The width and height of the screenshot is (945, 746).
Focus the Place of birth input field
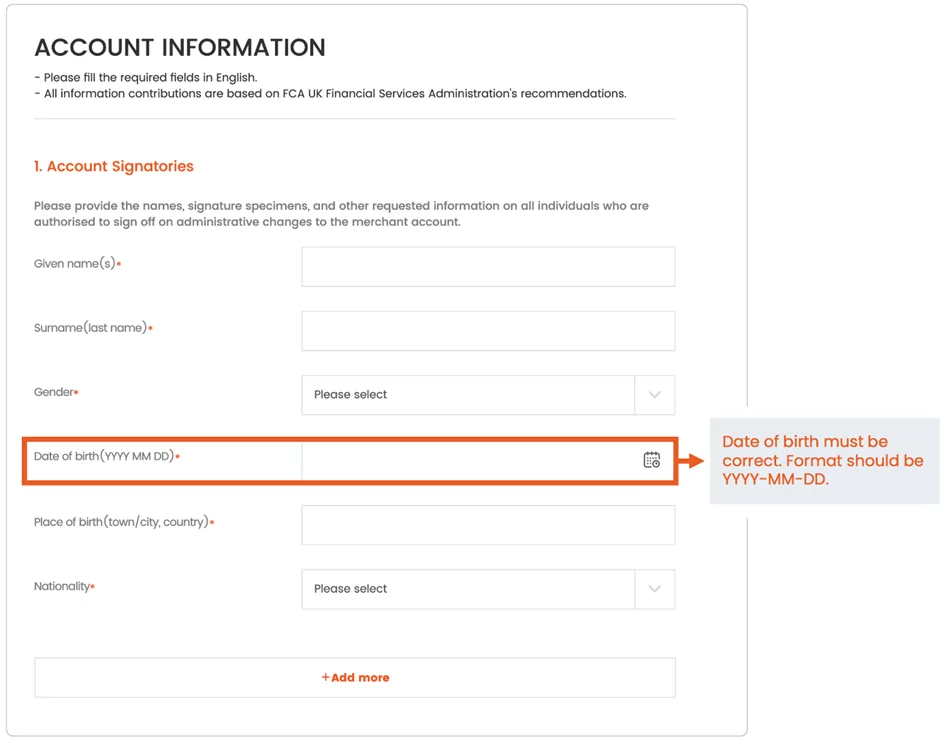[488, 525]
